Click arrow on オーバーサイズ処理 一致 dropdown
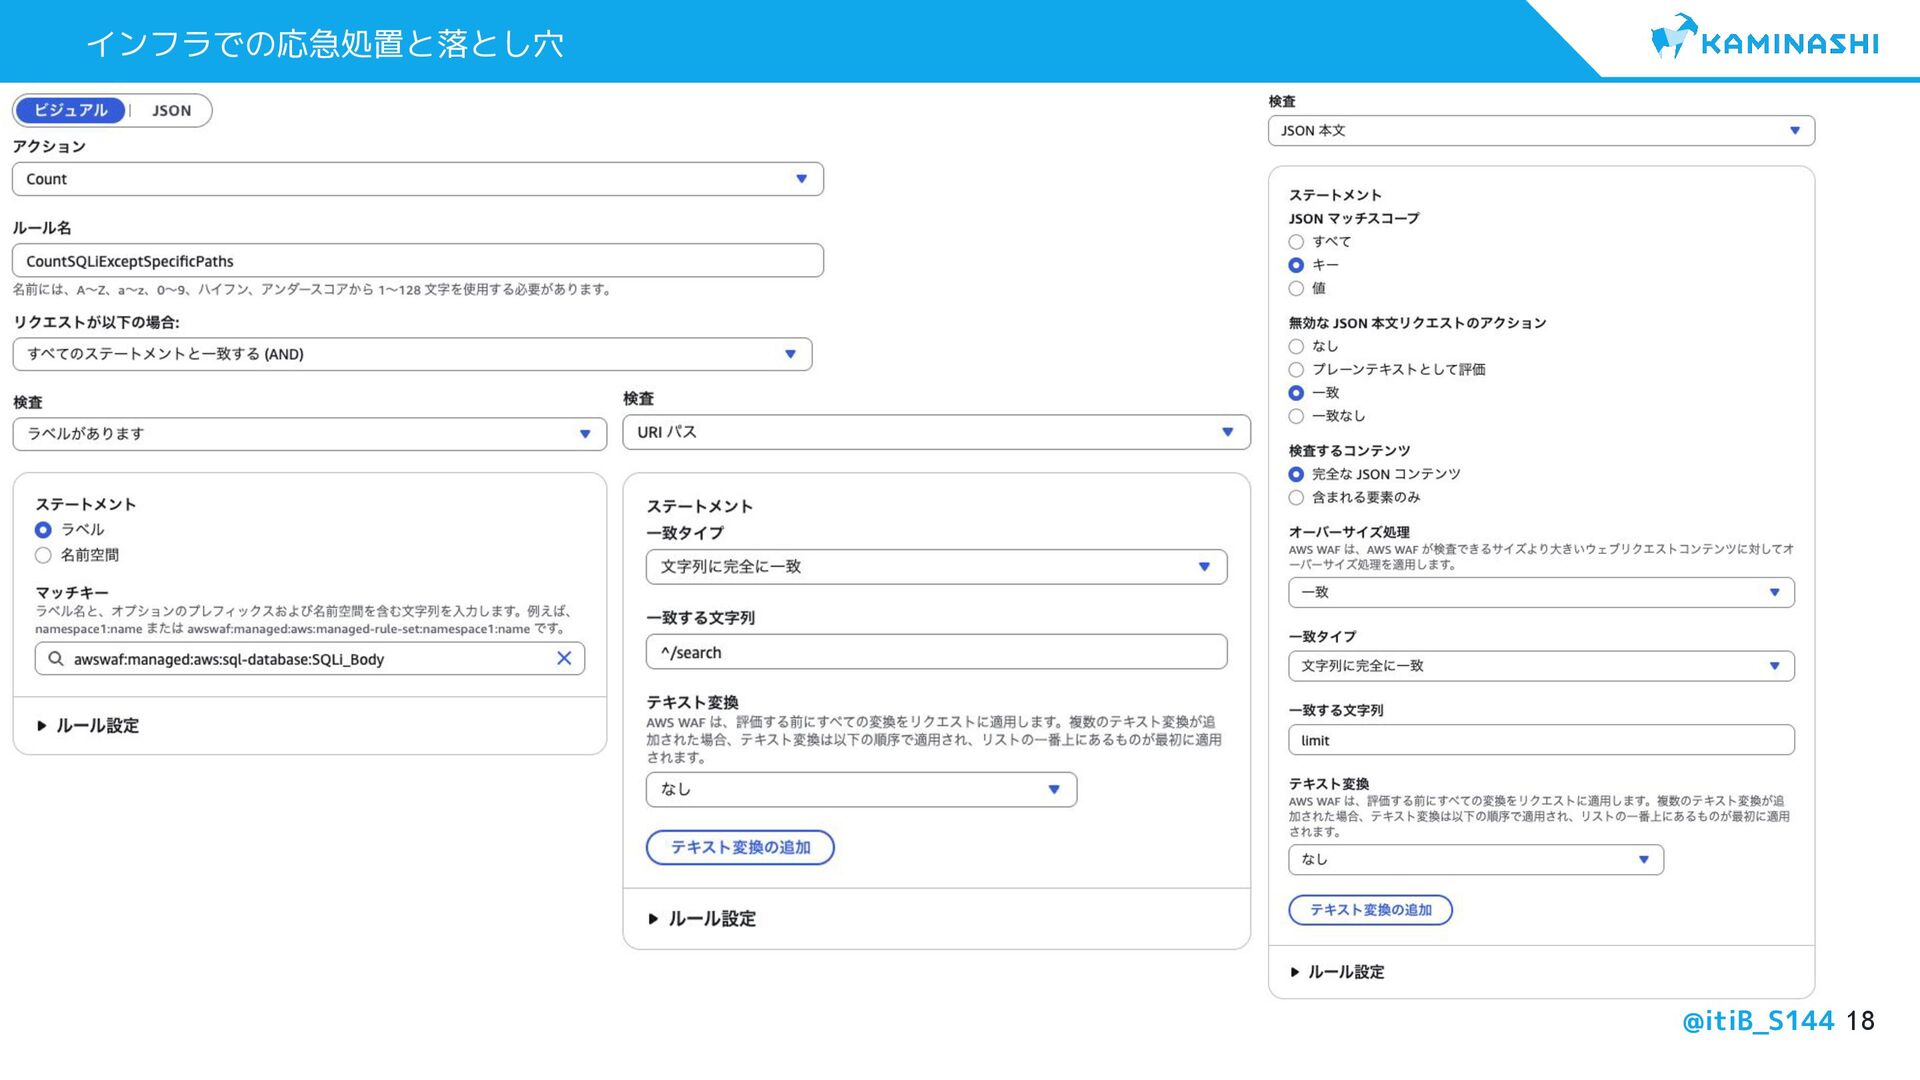Viewport: 1920px width, 1080px height. (1774, 592)
